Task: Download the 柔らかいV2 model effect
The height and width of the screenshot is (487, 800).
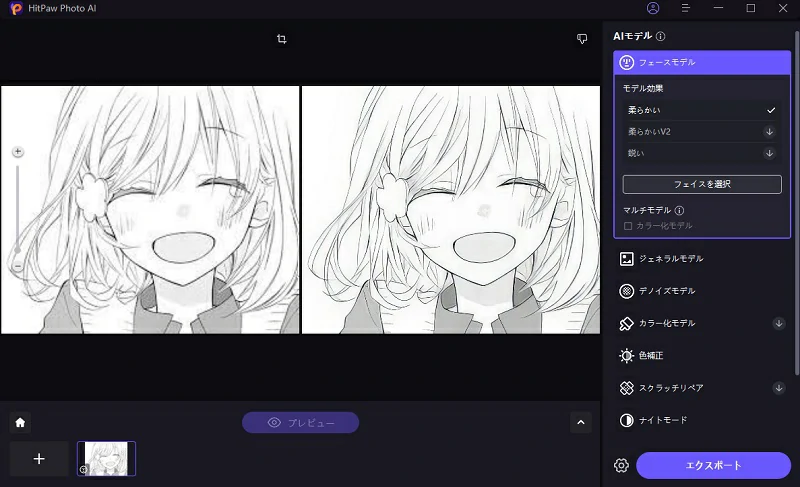Action: coord(769,132)
